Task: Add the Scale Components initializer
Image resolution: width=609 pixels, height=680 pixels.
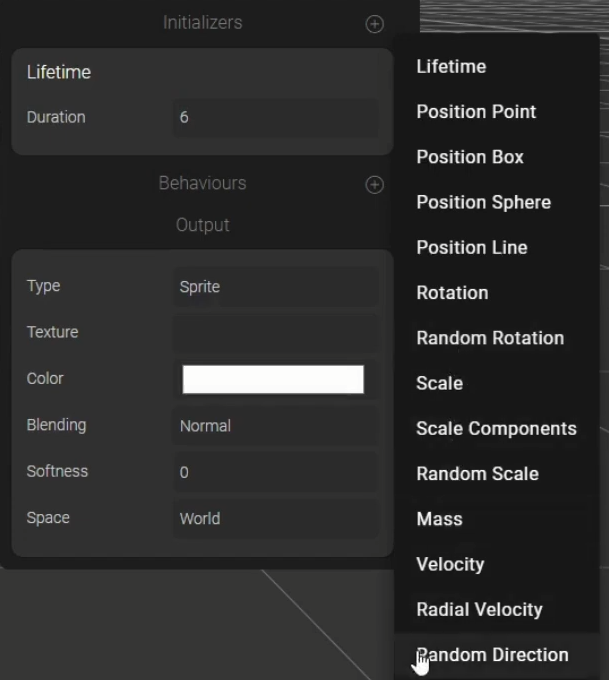Action: [496, 428]
